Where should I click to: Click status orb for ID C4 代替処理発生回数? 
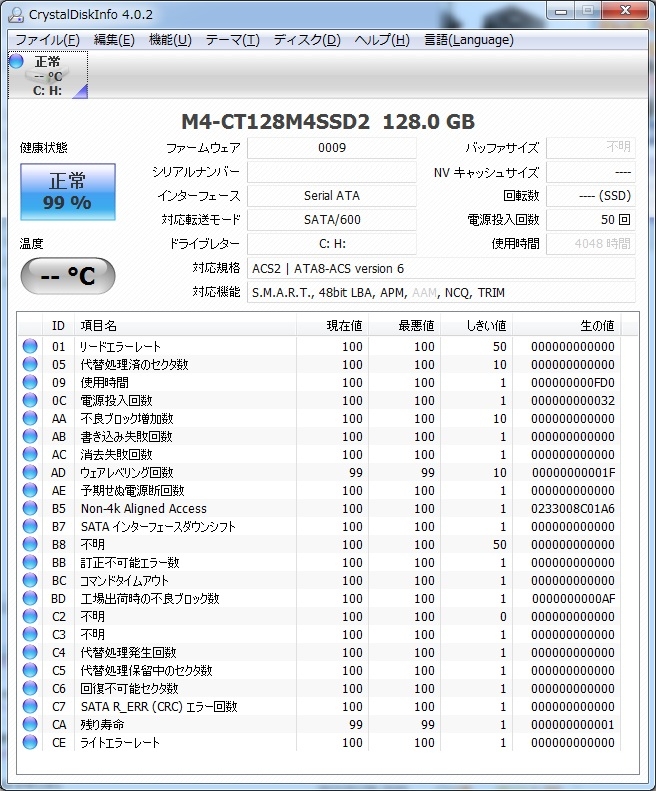[x=30, y=652]
